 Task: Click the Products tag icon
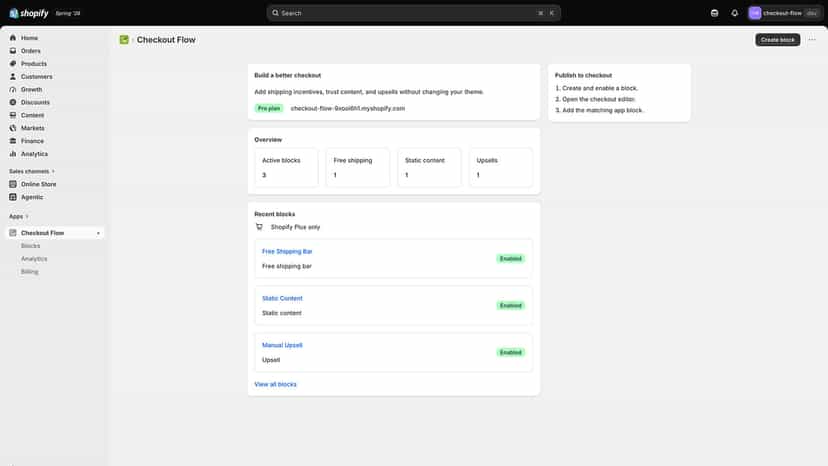pyautogui.click(x=13, y=64)
